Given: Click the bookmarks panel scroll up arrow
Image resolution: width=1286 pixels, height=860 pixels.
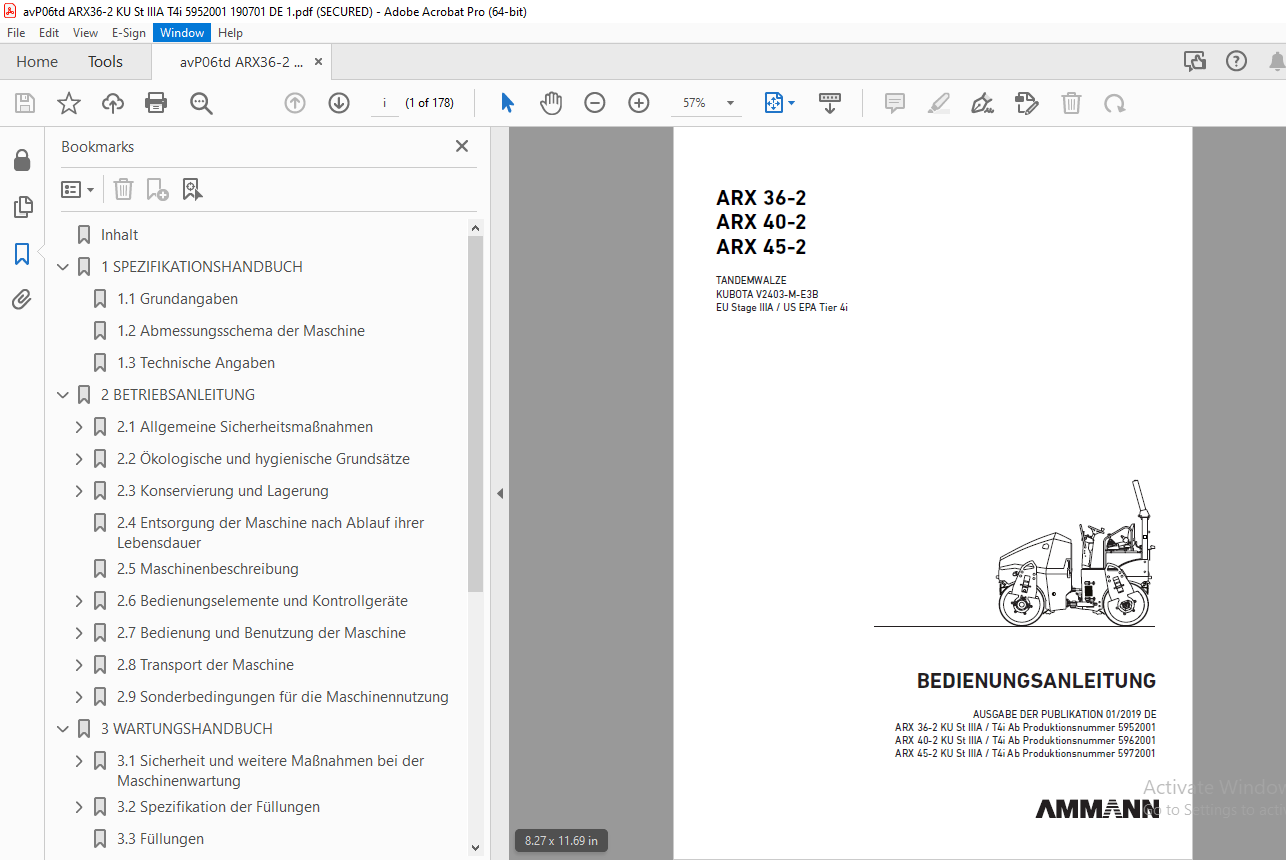Looking at the screenshot, I should (x=476, y=228).
